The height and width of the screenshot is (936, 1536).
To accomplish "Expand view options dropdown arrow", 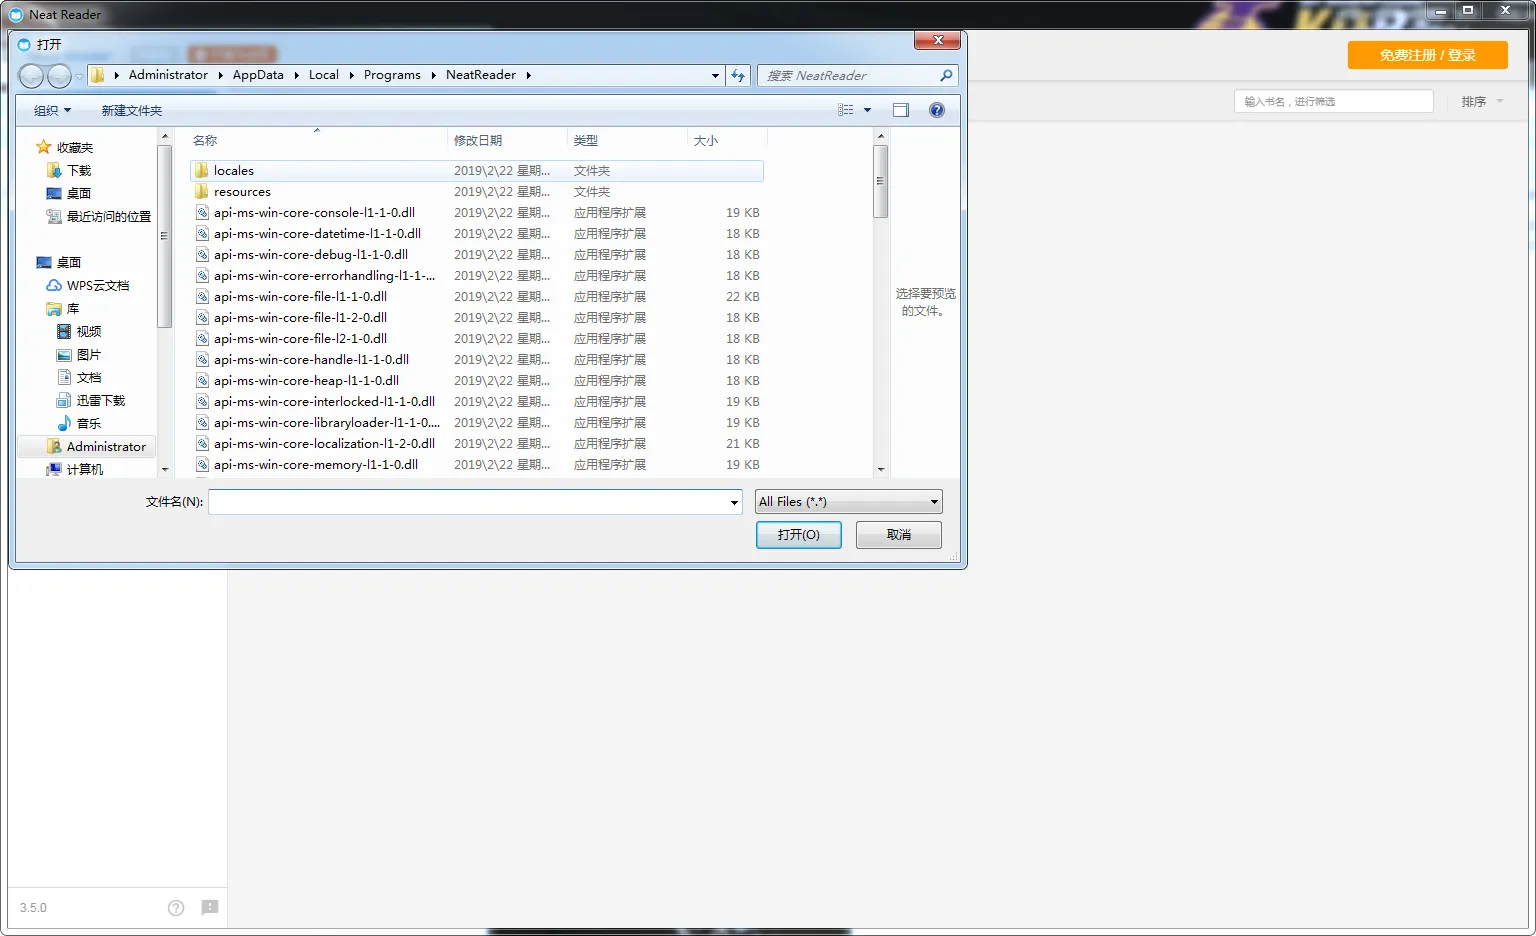I will [x=867, y=110].
